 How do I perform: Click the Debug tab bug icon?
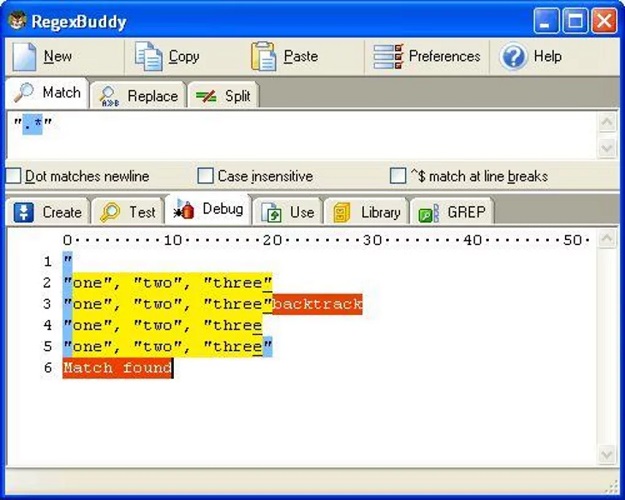184,209
